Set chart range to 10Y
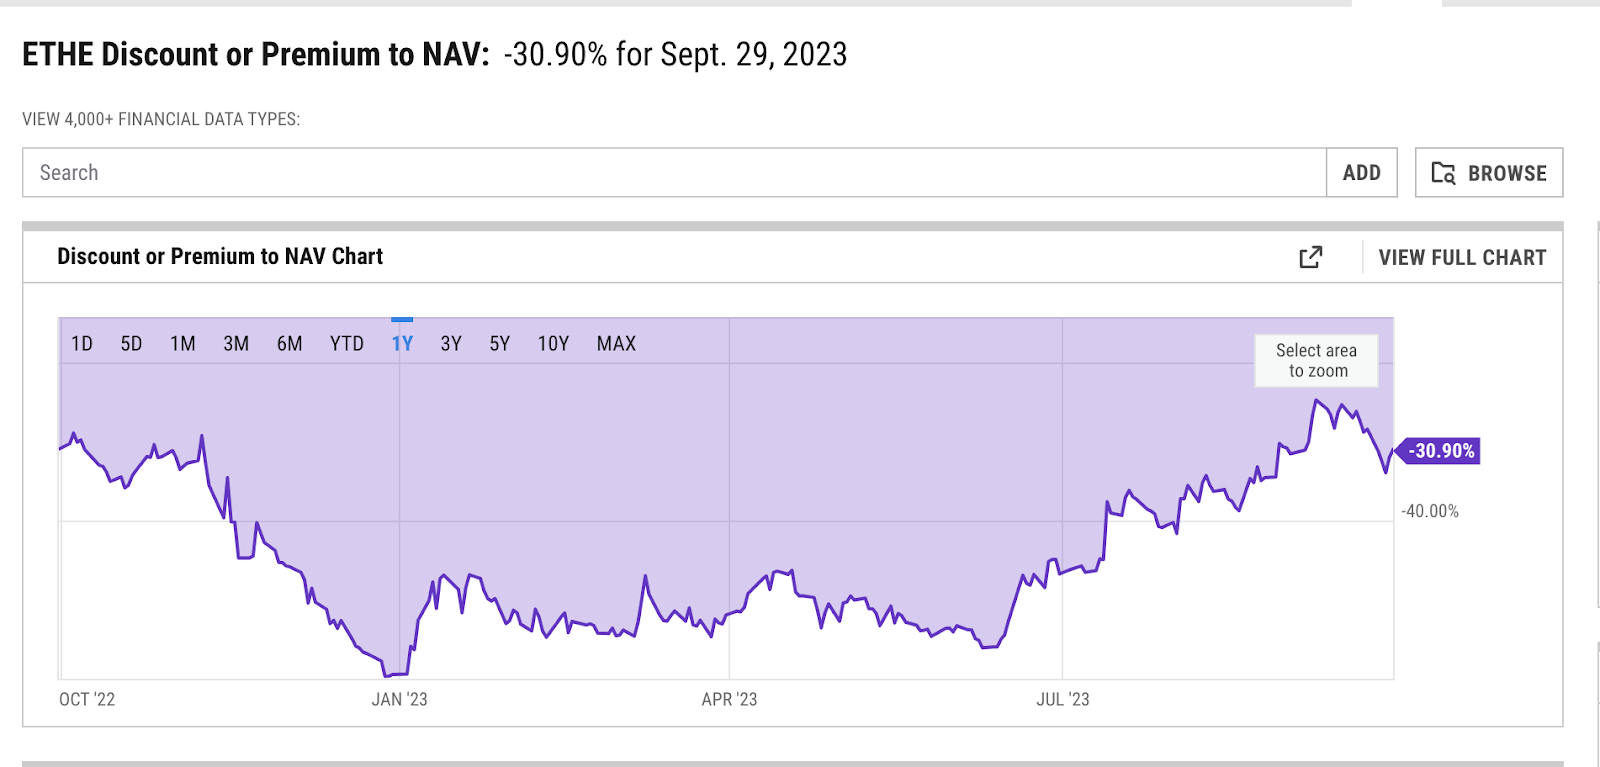The width and height of the screenshot is (1600, 767). click(553, 344)
